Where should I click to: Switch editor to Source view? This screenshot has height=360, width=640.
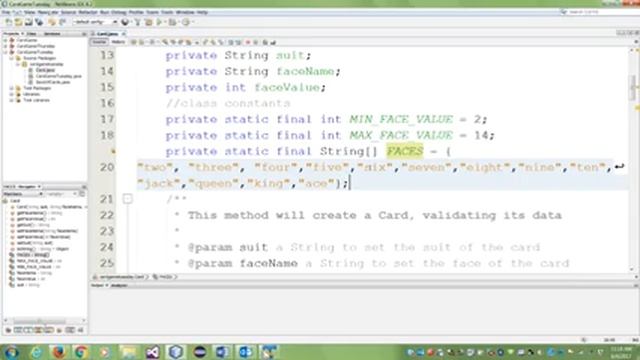click(x=99, y=42)
